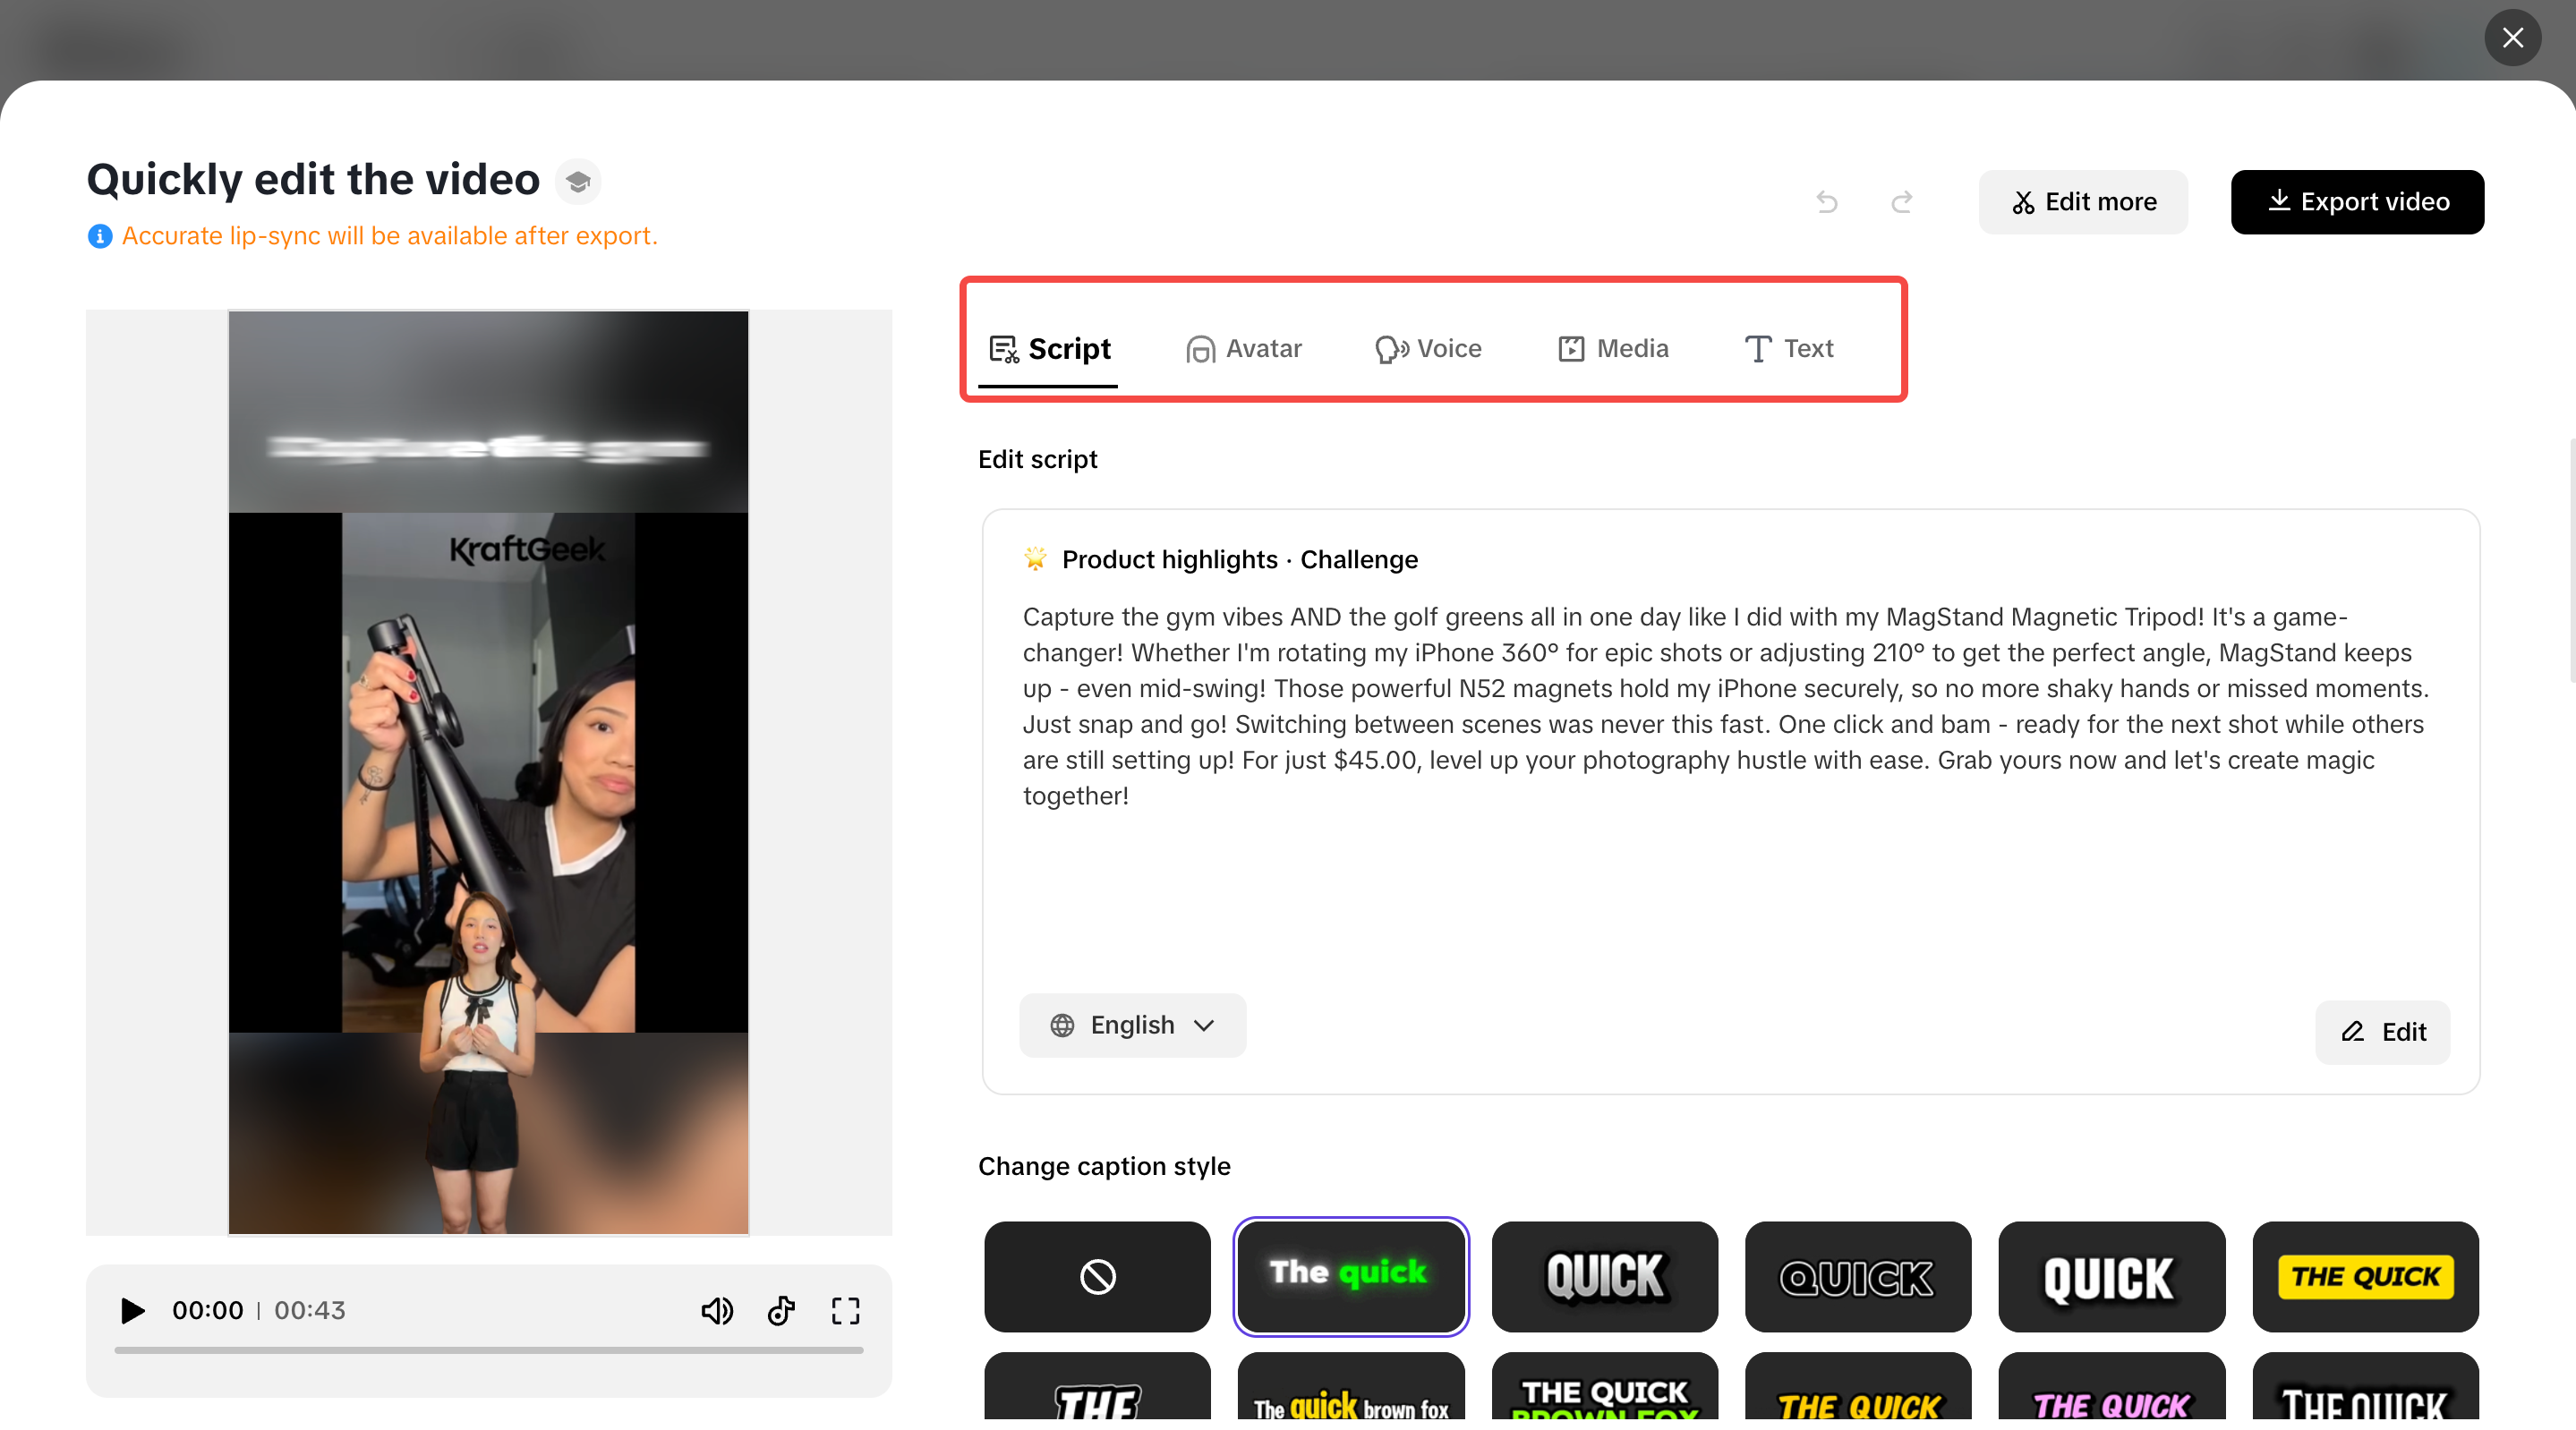Choose the white shadowed QUICK caption style
The image size is (2576, 1430).
(1604, 1276)
